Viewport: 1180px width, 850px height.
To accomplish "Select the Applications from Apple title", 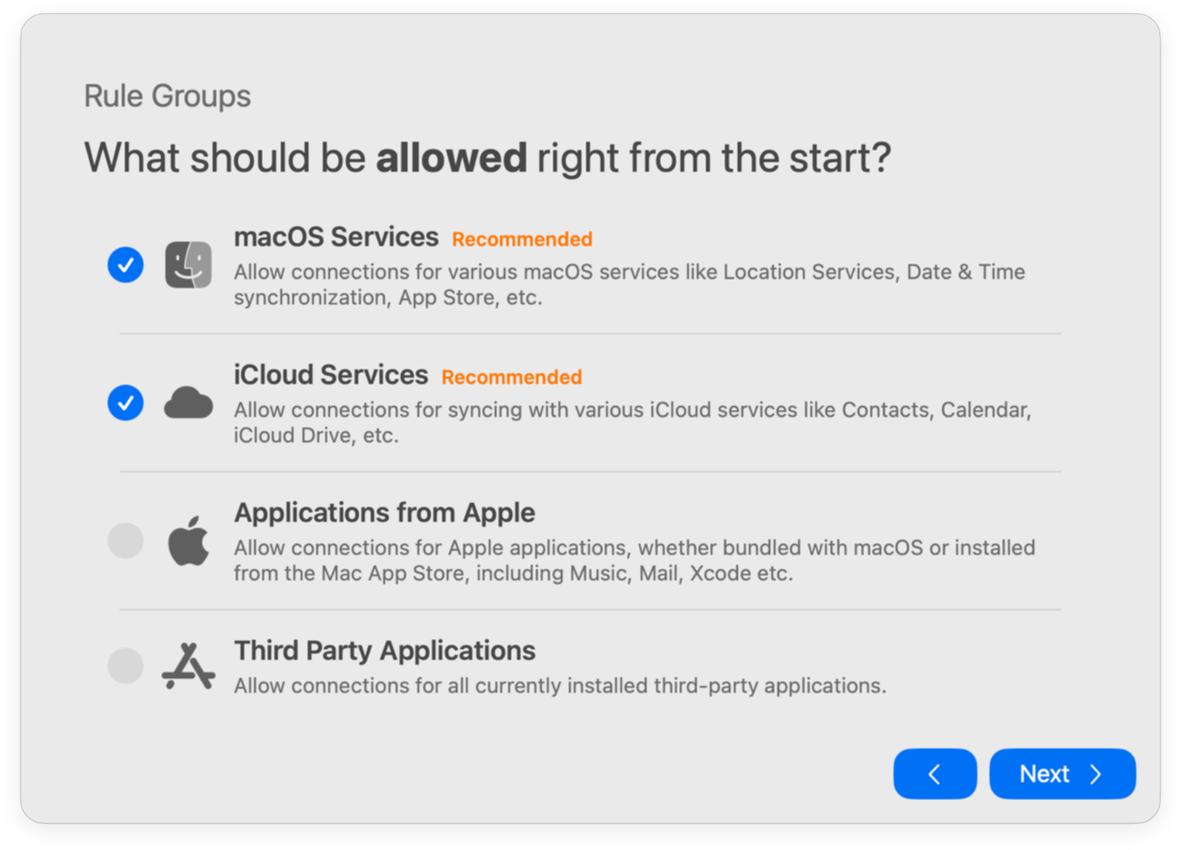I will (x=385, y=513).
